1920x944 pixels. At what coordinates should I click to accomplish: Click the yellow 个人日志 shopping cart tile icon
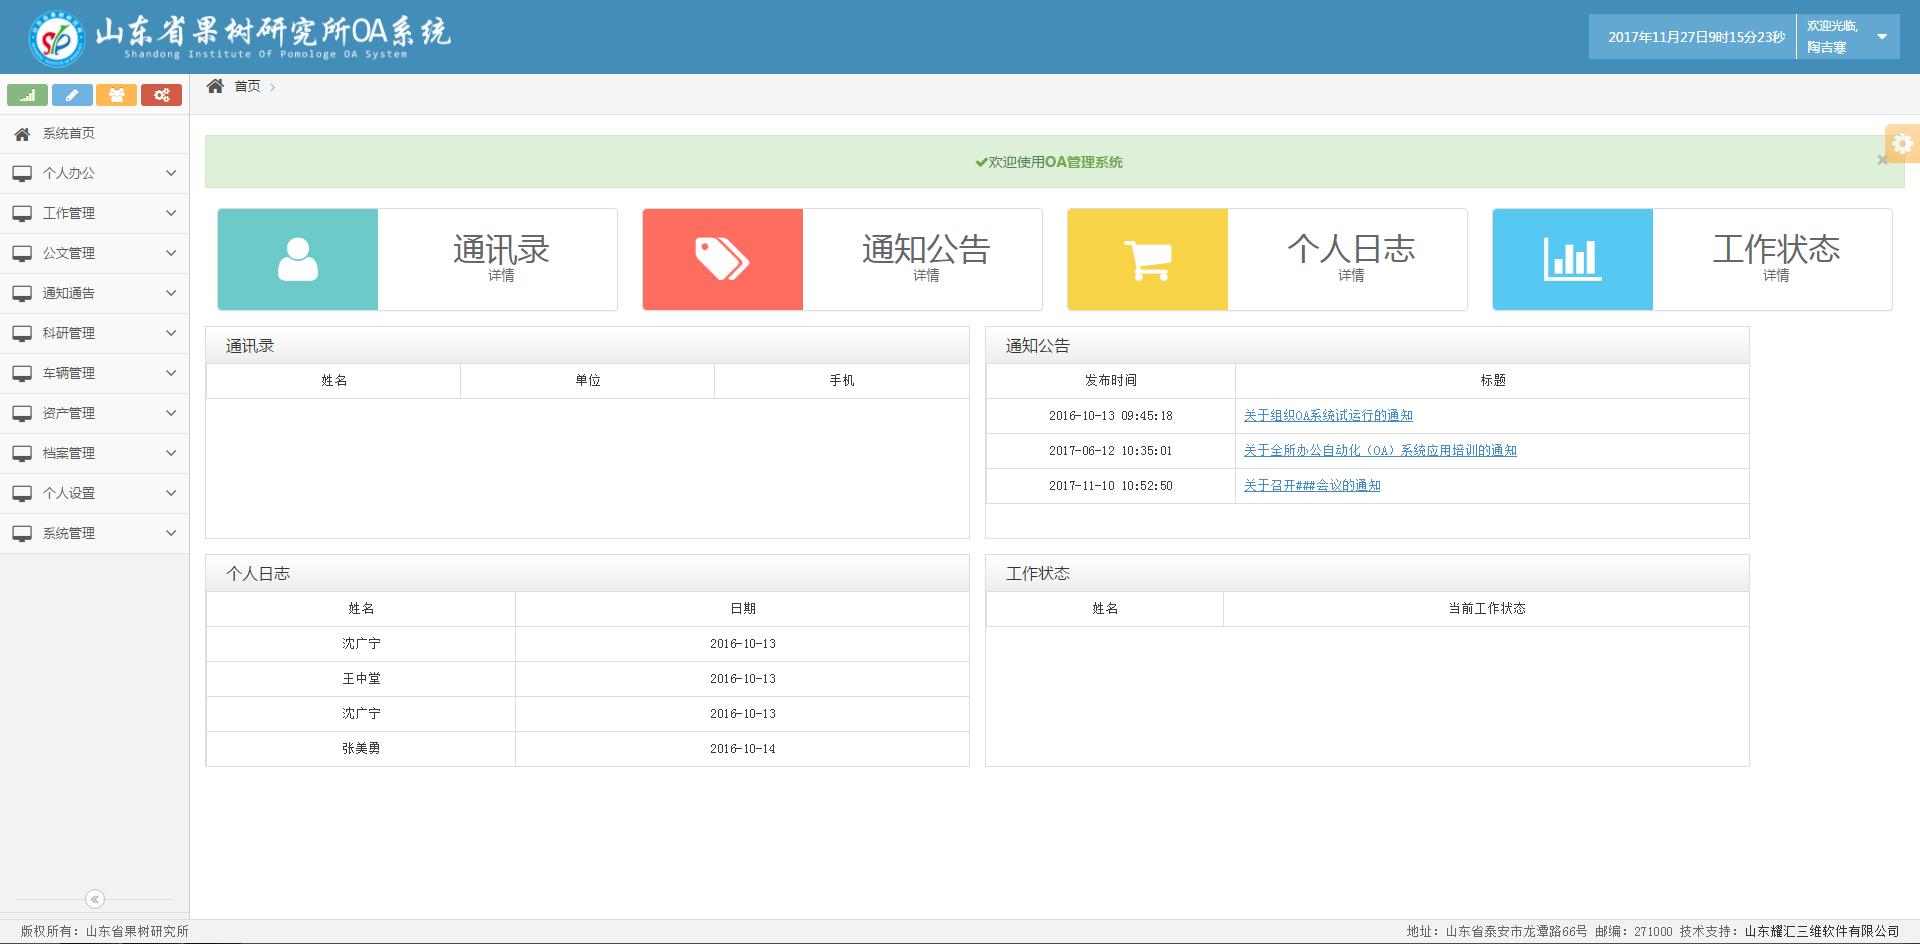[x=1147, y=259]
